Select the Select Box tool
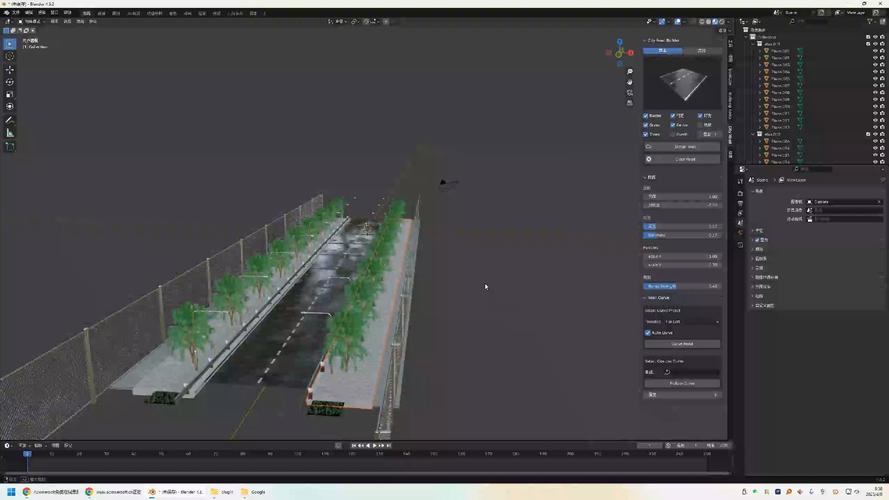889x500 pixels. (x=10, y=44)
